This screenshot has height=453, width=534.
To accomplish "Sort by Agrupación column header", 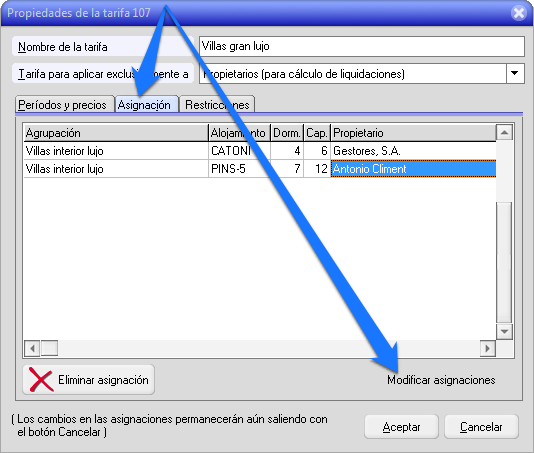I will coord(116,133).
